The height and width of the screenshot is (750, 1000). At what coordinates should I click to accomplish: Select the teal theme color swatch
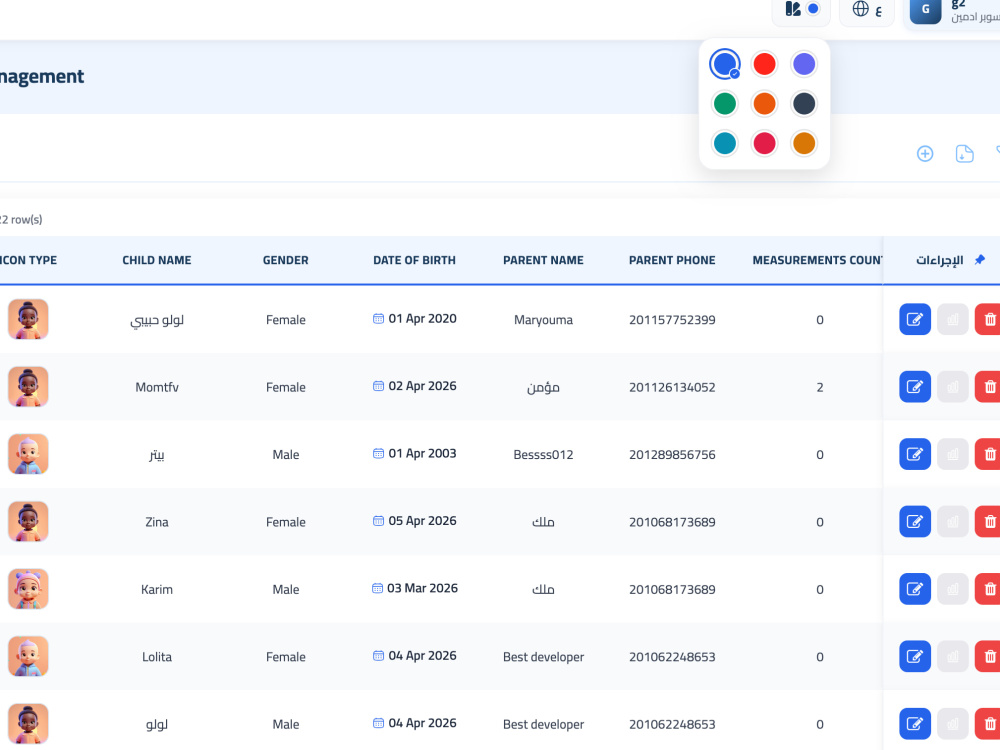point(724,143)
